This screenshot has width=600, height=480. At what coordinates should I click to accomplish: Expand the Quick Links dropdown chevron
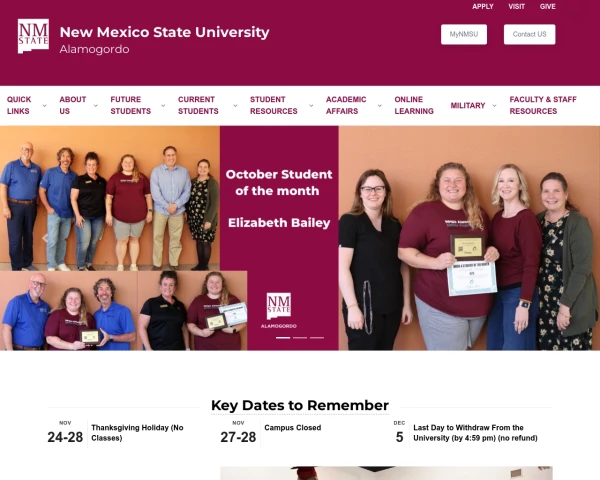[44, 106]
